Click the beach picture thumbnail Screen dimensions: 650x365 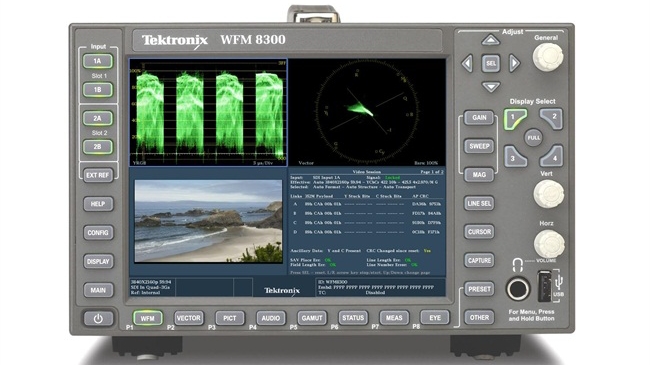click(208, 221)
